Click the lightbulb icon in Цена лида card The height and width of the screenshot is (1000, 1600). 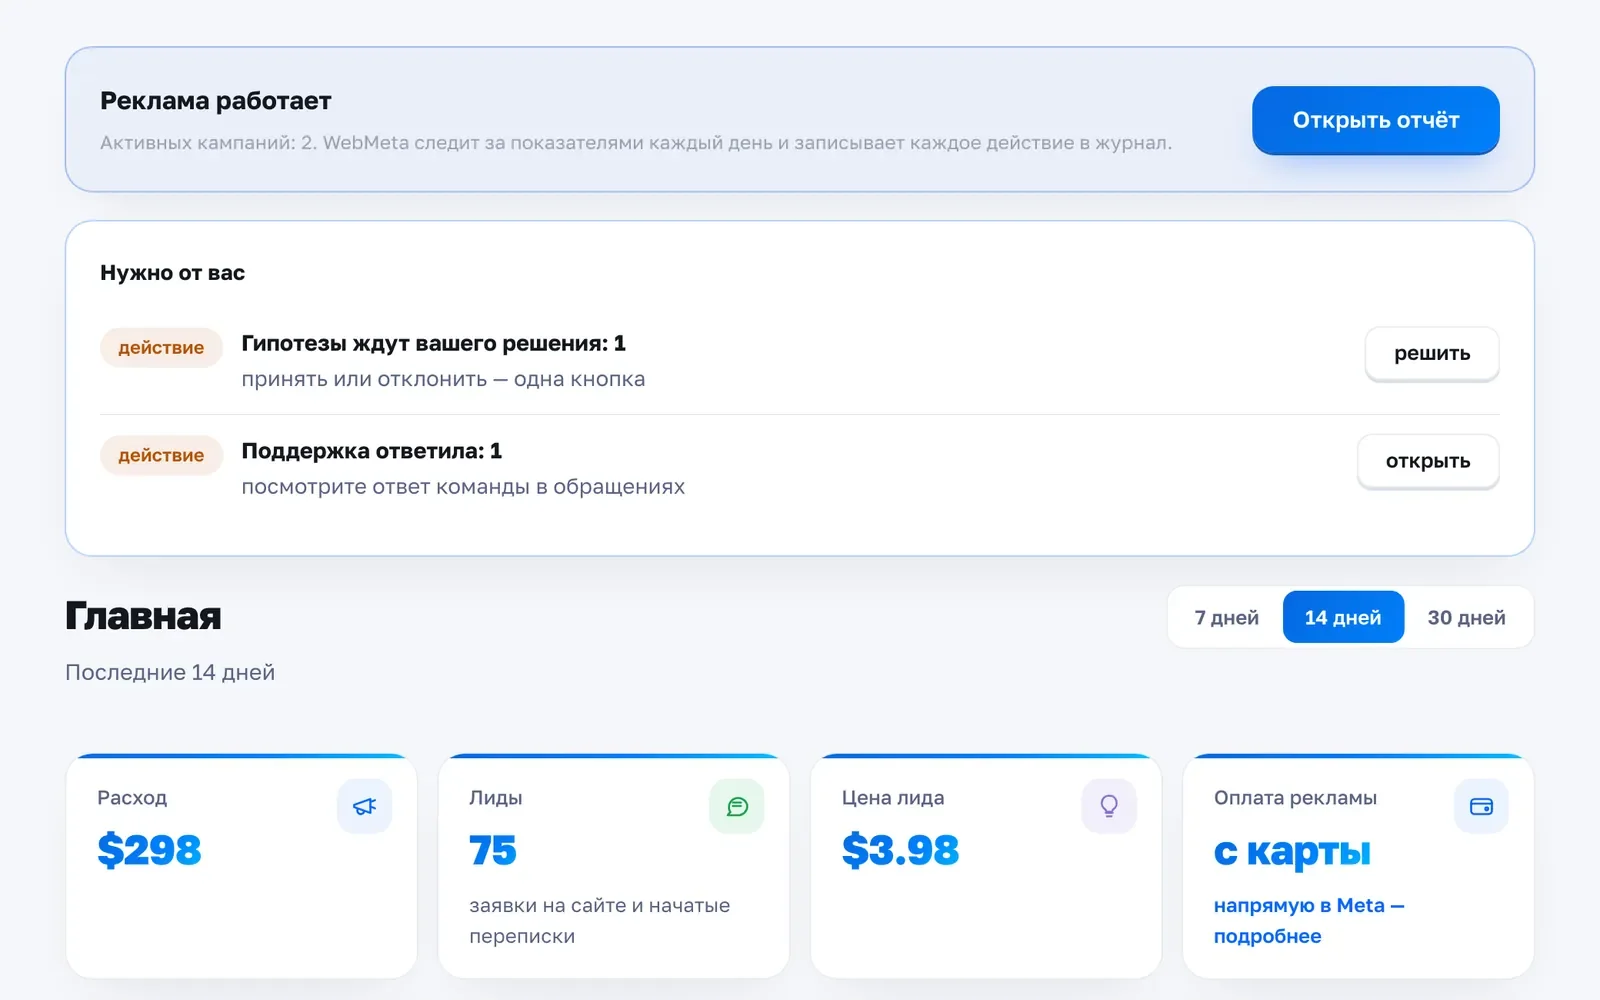(1109, 806)
